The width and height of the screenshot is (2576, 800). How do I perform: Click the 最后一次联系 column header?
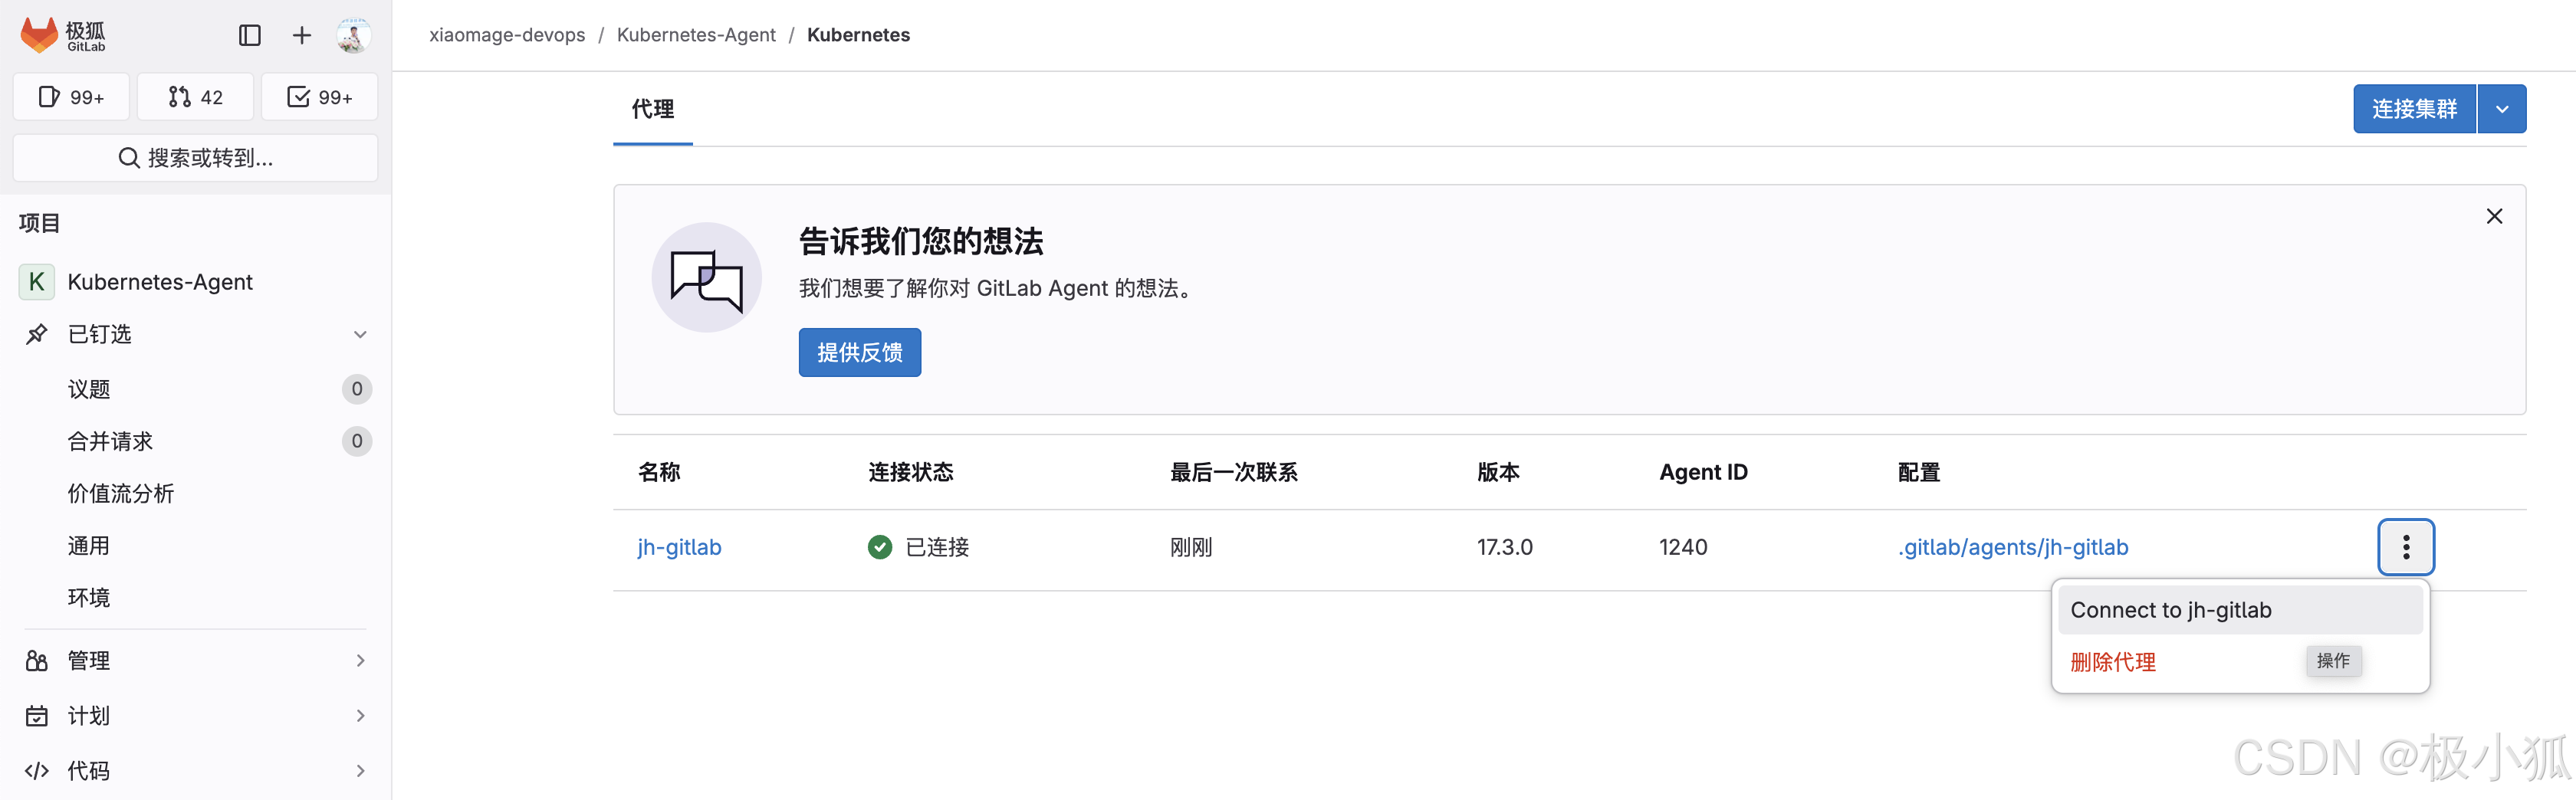(1234, 472)
